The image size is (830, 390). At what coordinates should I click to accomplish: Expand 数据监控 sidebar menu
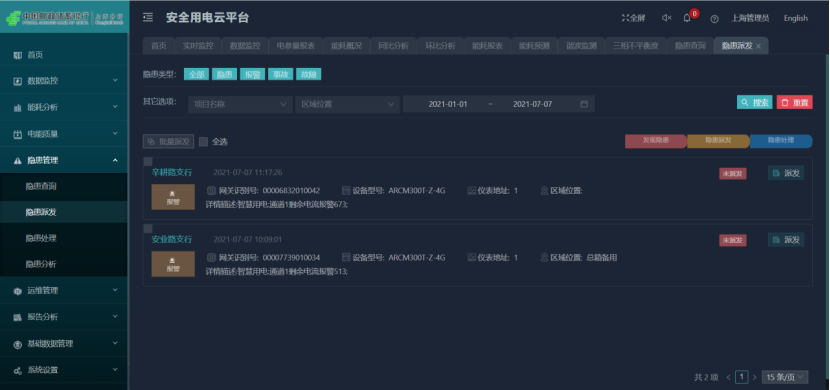click(x=64, y=81)
